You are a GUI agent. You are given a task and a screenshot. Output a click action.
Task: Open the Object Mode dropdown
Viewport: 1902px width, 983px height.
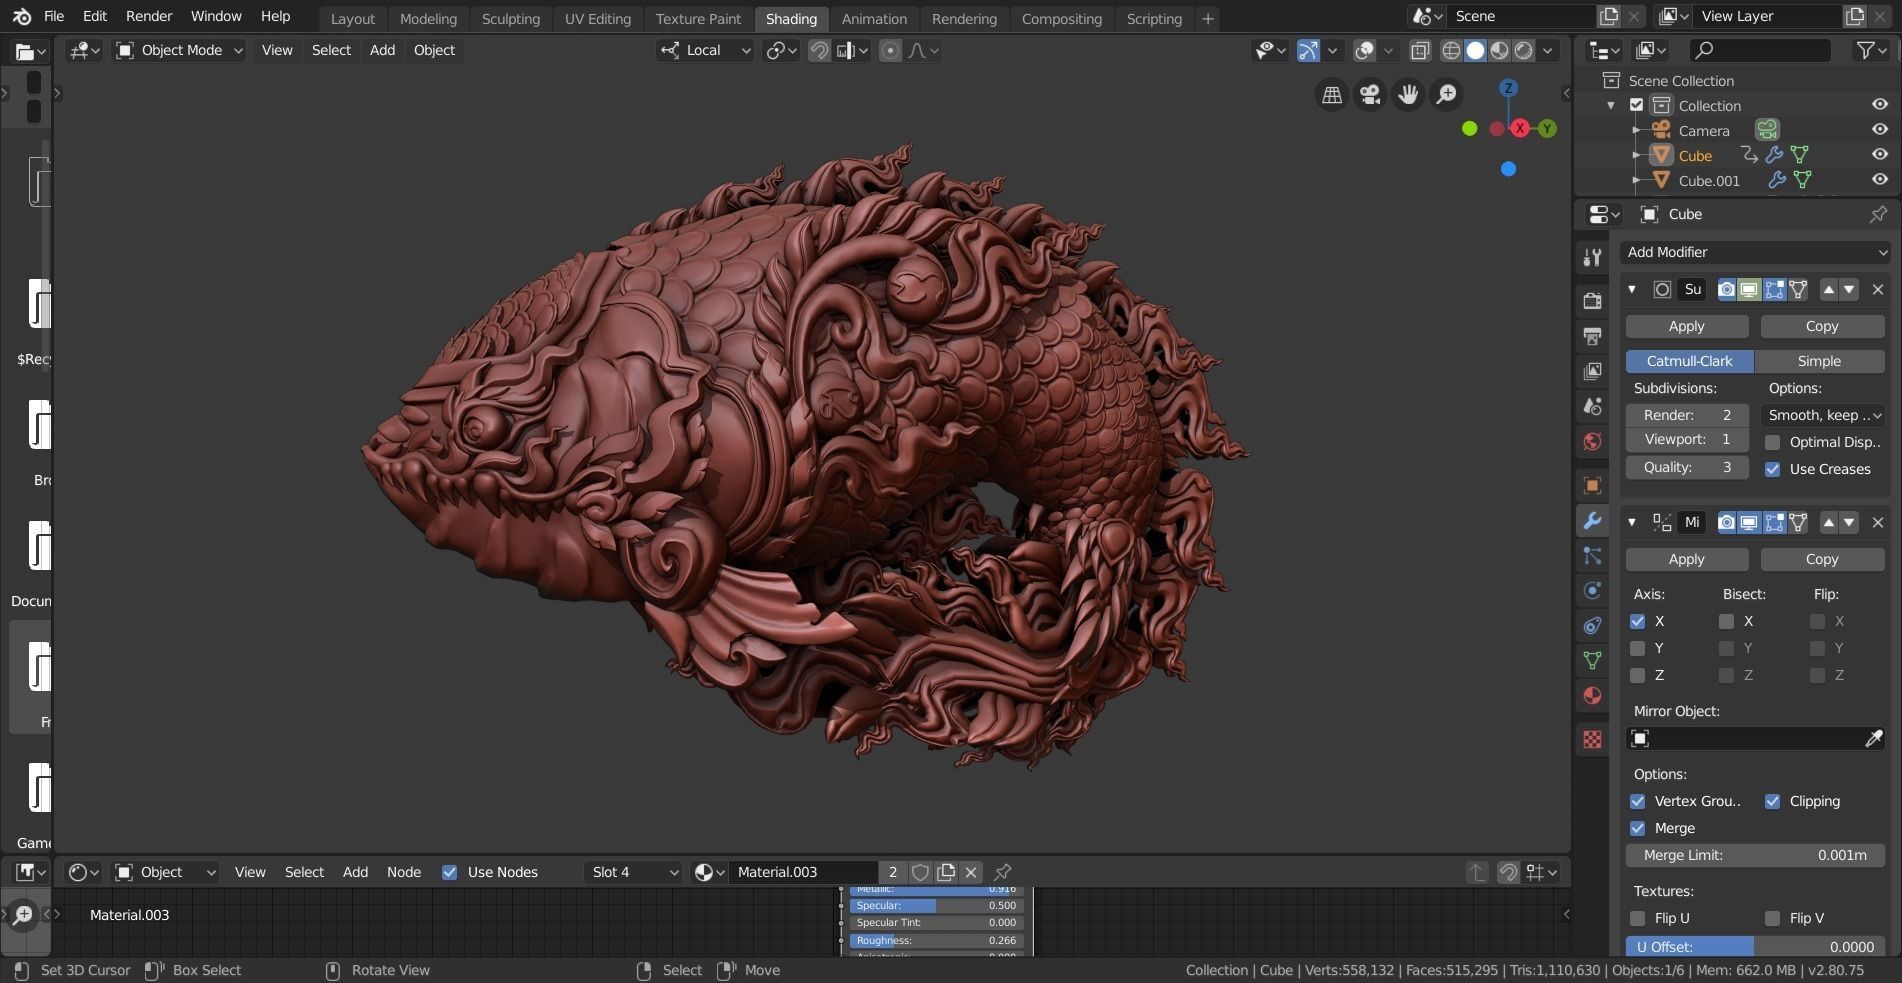click(x=179, y=50)
